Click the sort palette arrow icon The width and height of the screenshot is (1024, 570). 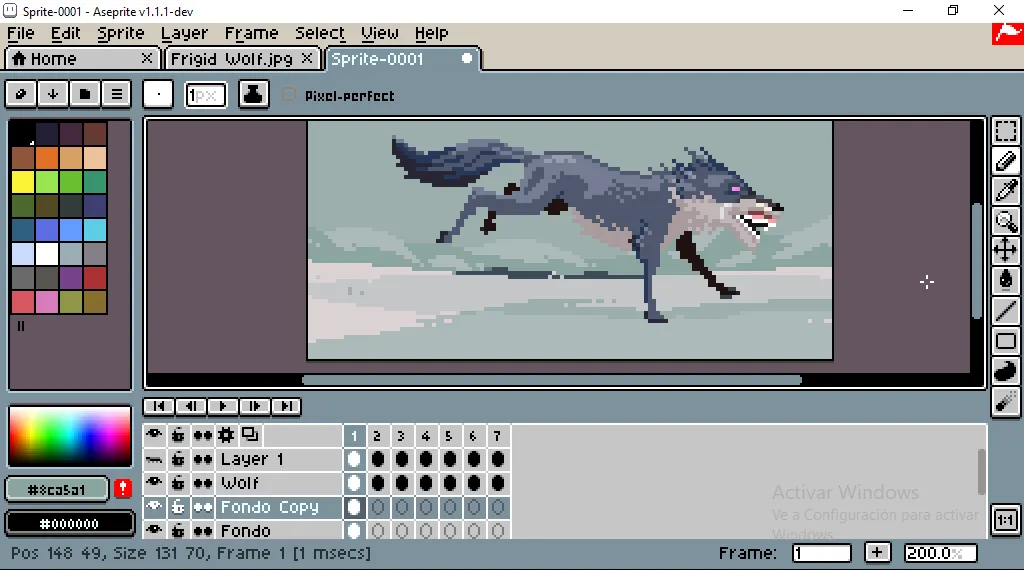point(53,94)
